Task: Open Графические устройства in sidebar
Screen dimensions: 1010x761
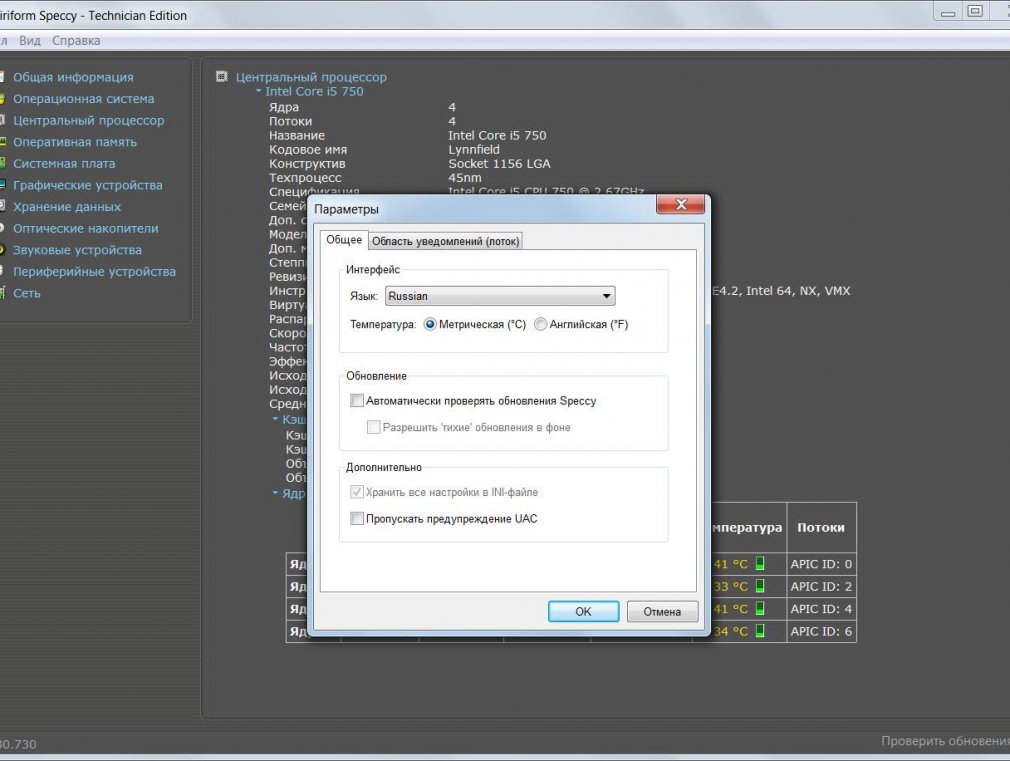Action: click(88, 185)
